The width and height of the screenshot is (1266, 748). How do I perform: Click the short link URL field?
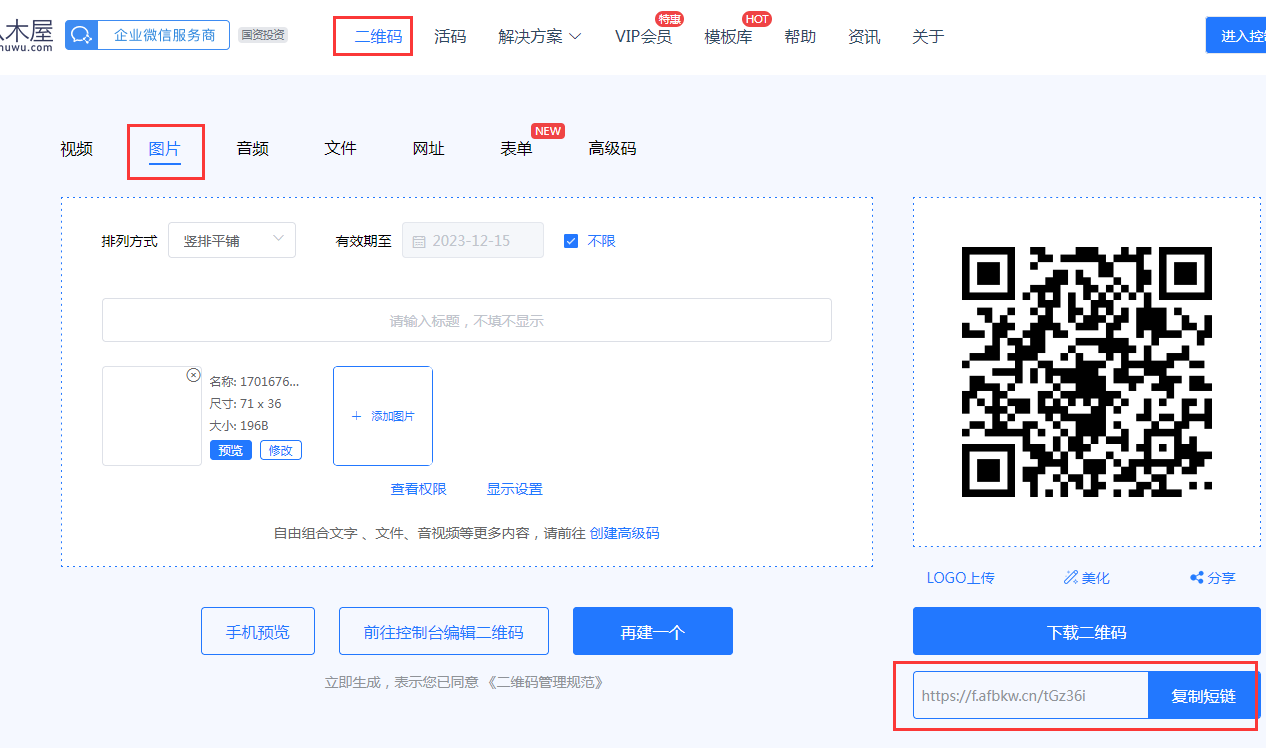[1030, 695]
